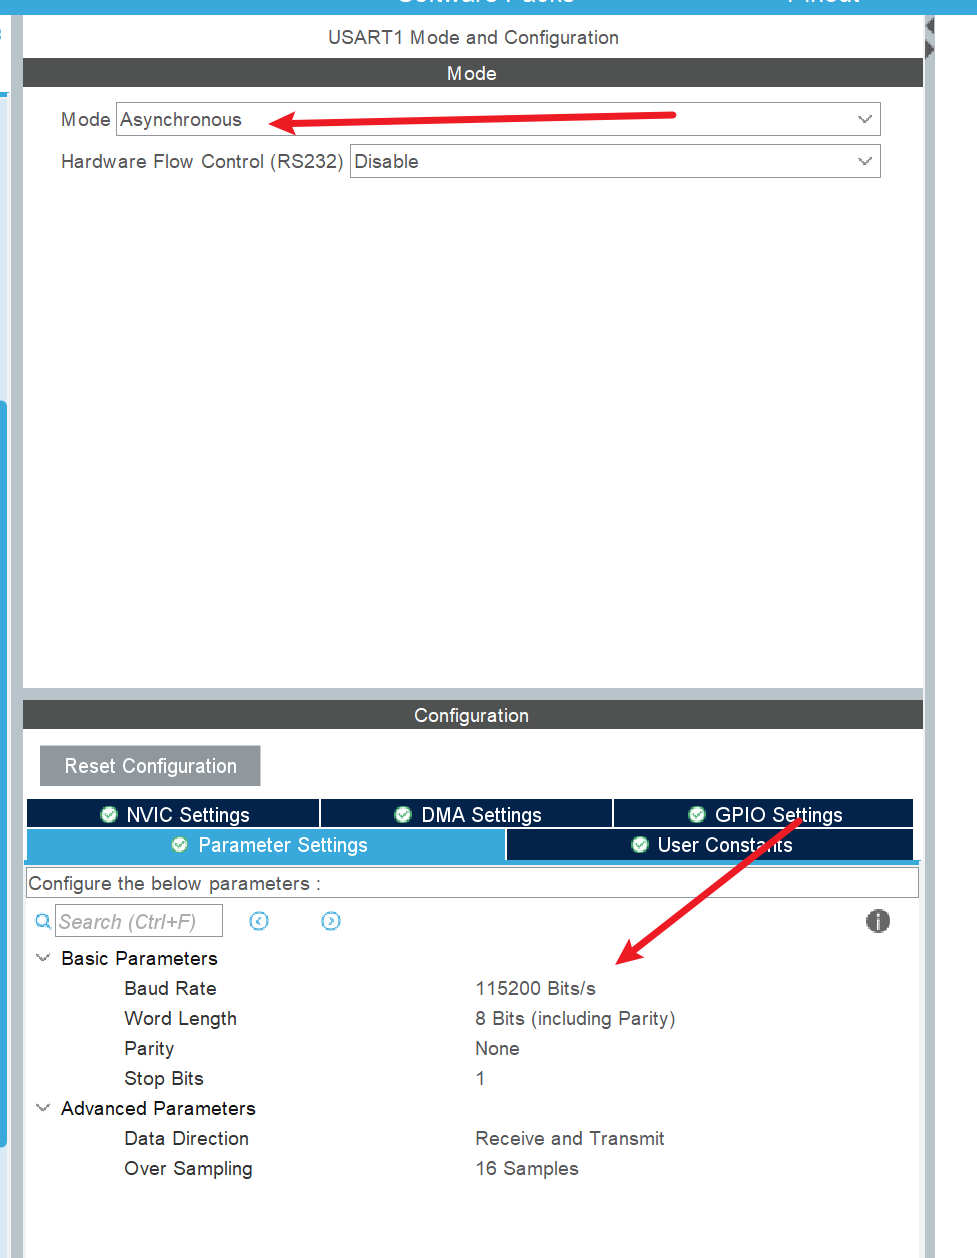The width and height of the screenshot is (977, 1258).
Task: Switch to the DMA Settings tab
Action: [467, 815]
